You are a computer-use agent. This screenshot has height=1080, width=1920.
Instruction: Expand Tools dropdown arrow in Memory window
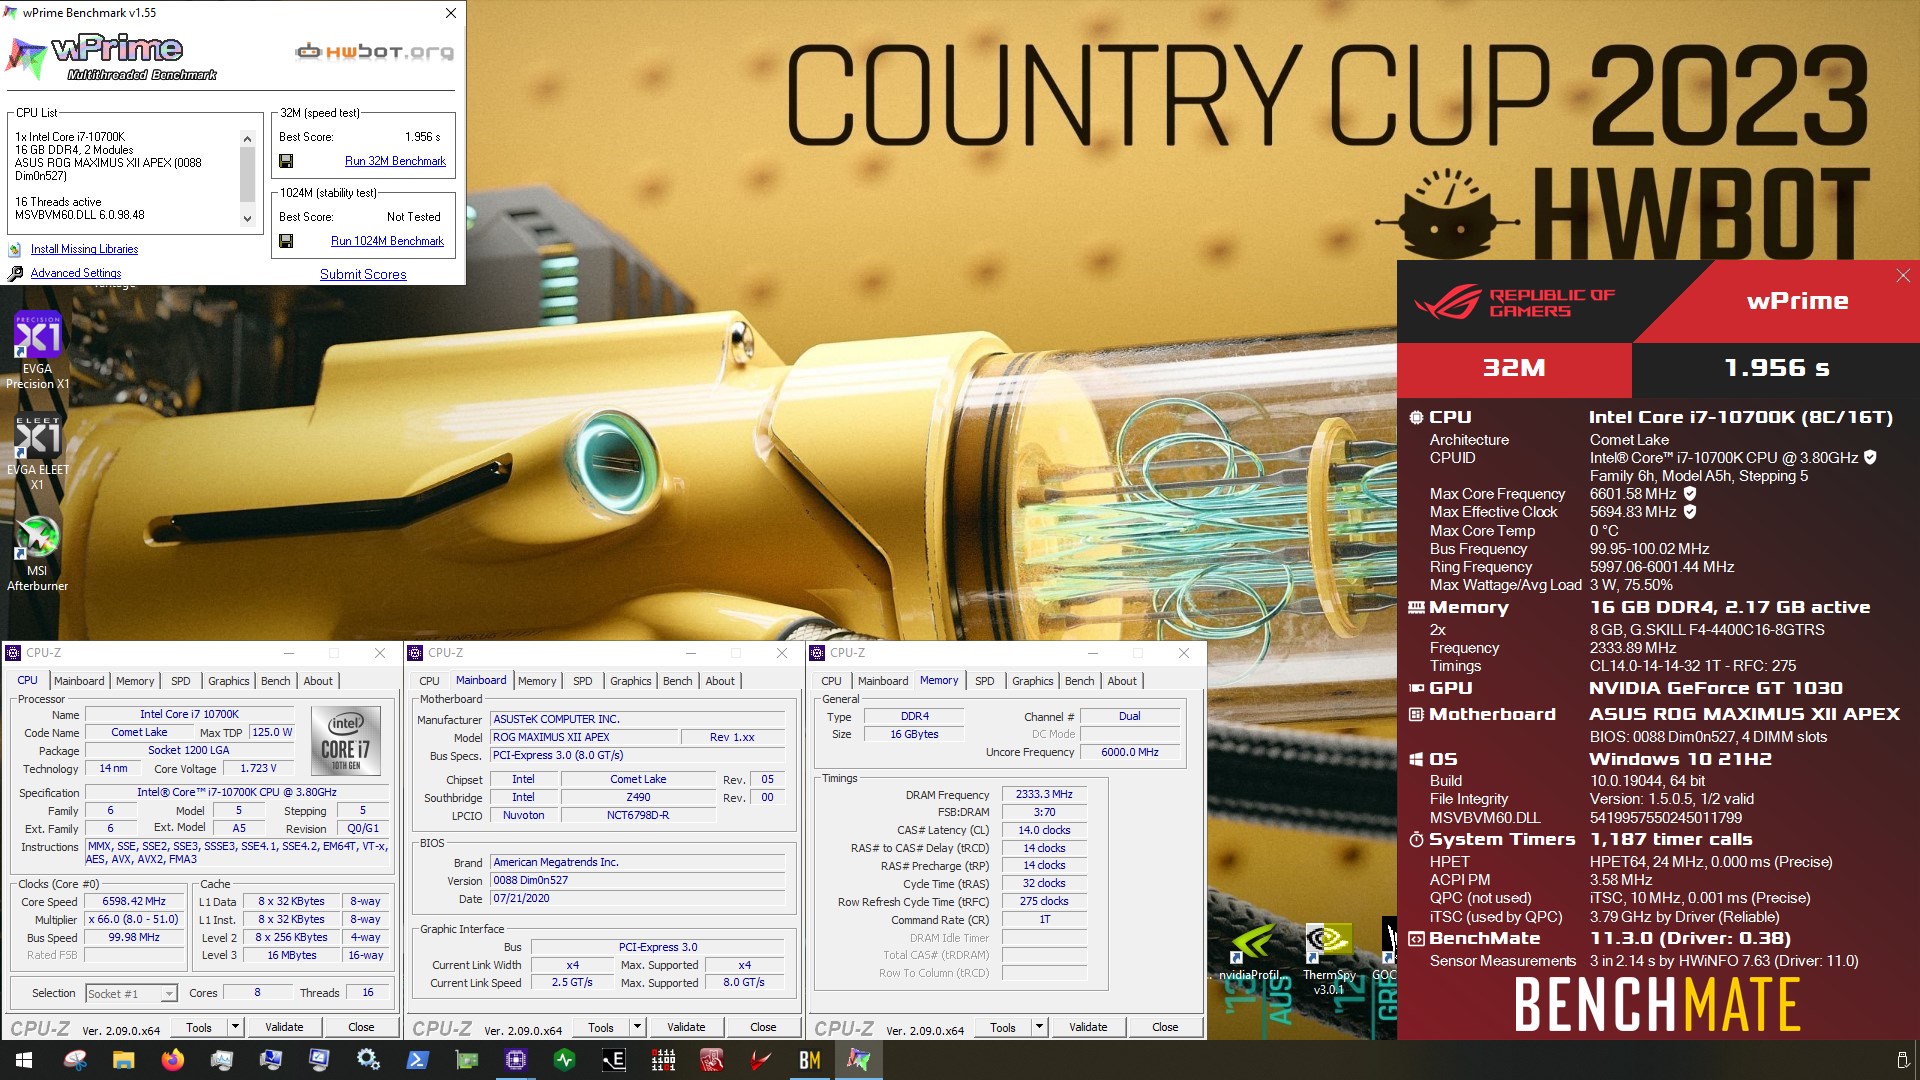click(1039, 1027)
